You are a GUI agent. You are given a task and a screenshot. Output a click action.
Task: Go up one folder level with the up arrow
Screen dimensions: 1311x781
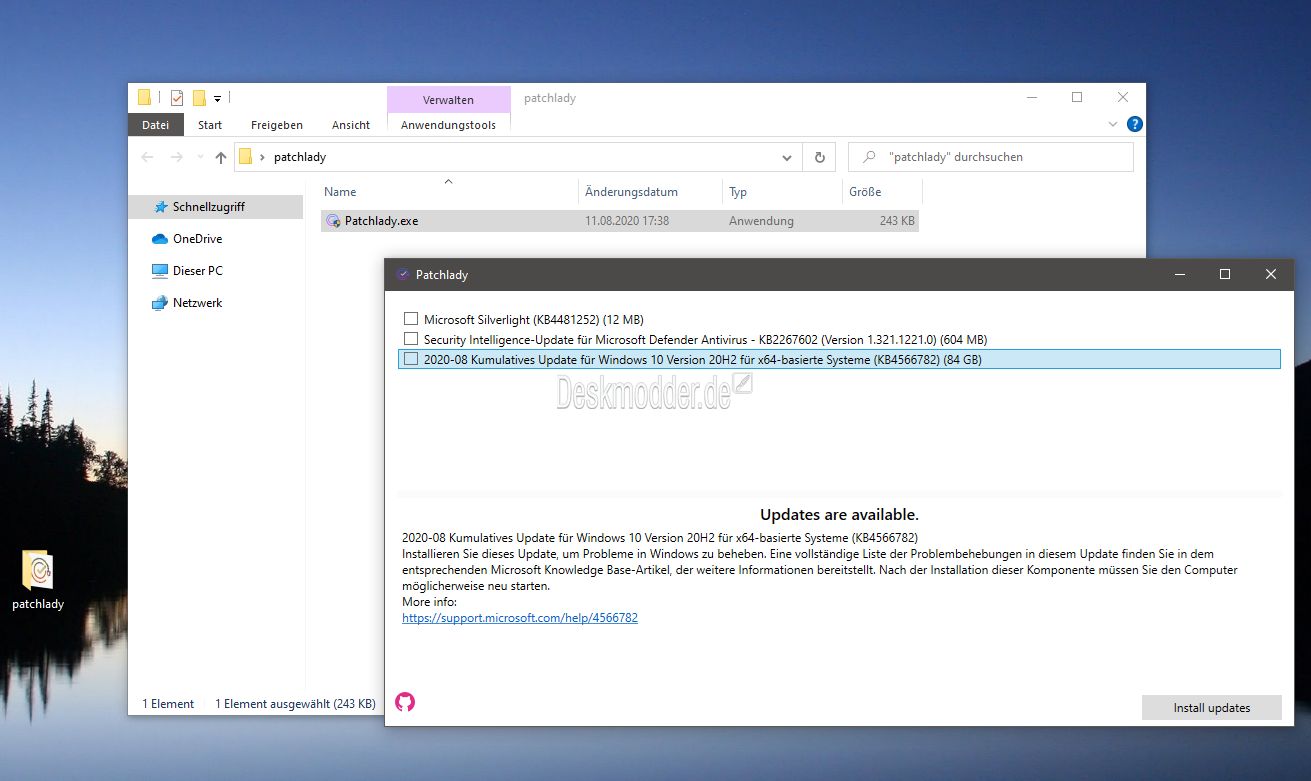click(x=221, y=158)
